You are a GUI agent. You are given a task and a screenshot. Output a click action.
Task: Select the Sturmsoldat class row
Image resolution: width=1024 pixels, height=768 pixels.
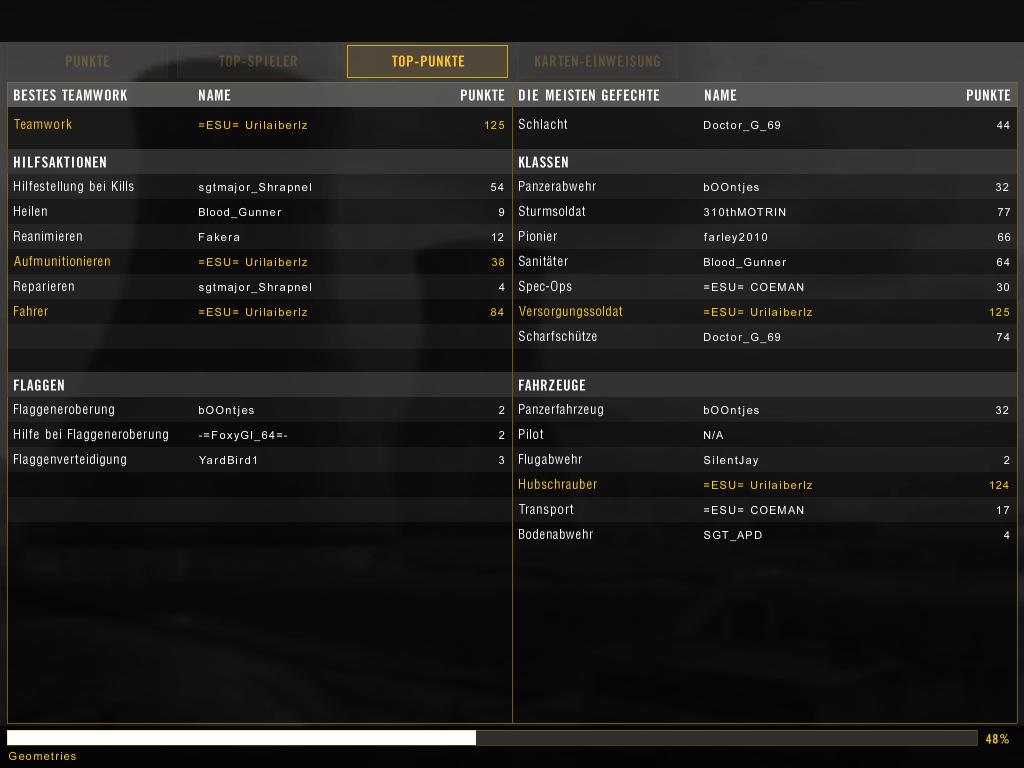(764, 212)
